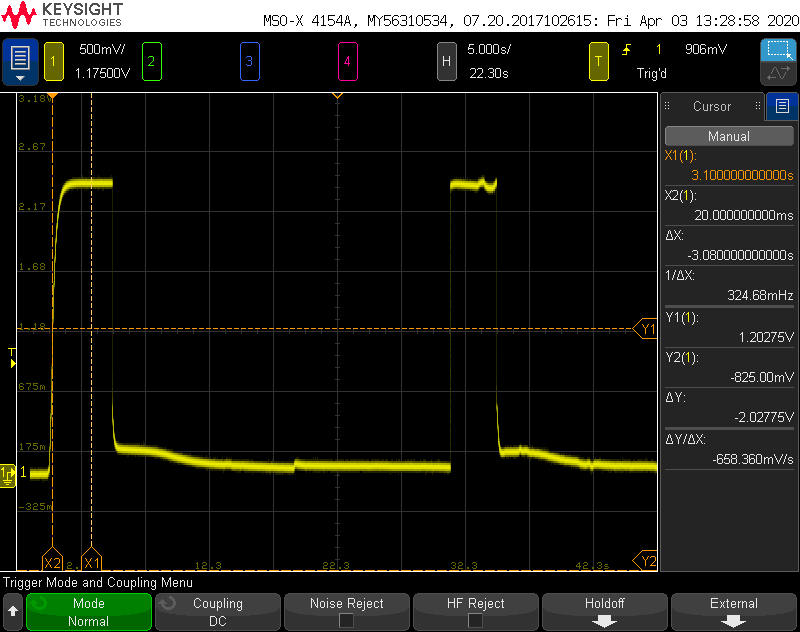This screenshot has height=632, width=800.
Task: Click the center time reference triangle
Action: (337, 95)
